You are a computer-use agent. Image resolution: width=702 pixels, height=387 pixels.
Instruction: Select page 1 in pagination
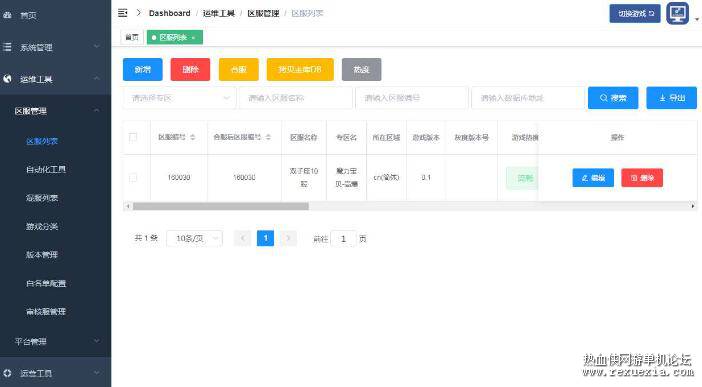pos(265,238)
